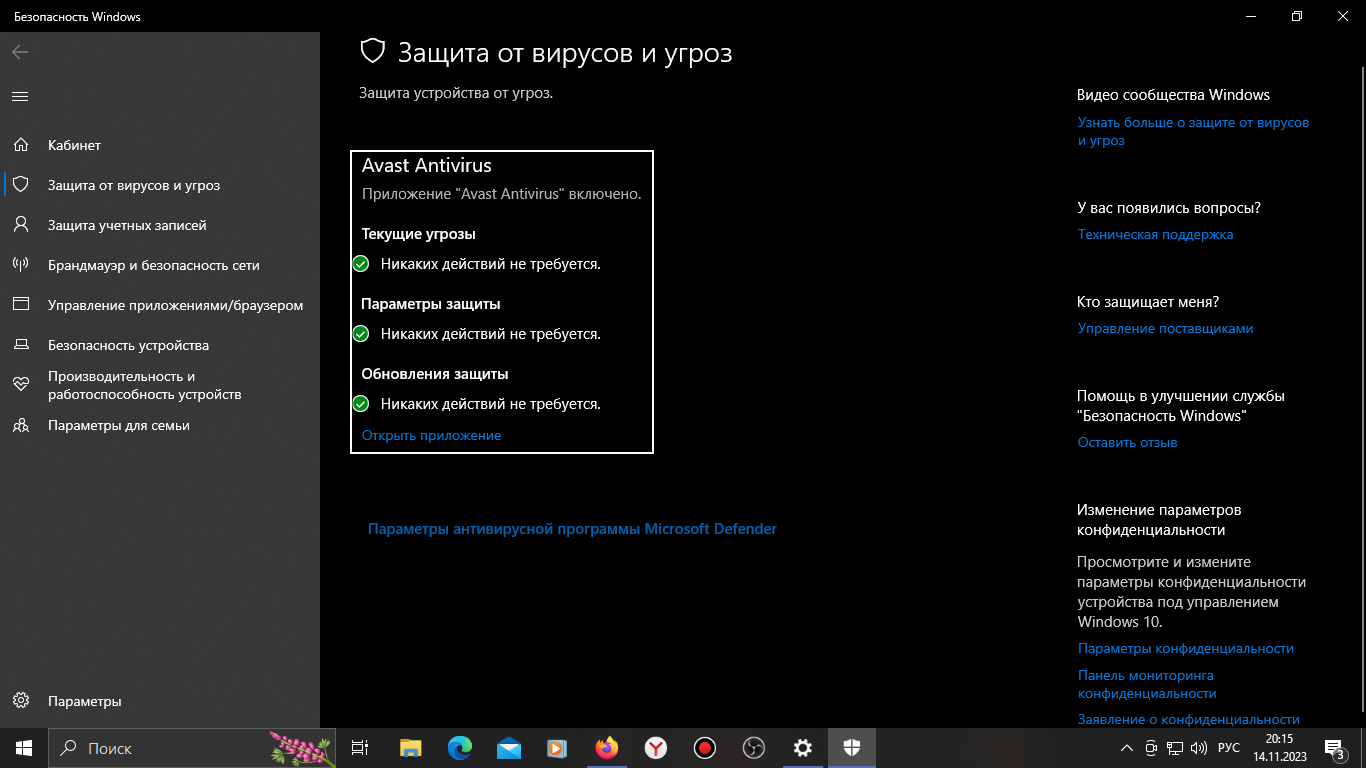The width and height of the screenshot is (1366, 768).
Task: Launch Microsoft Edge from taskbar
Action: tap(459, 748)
